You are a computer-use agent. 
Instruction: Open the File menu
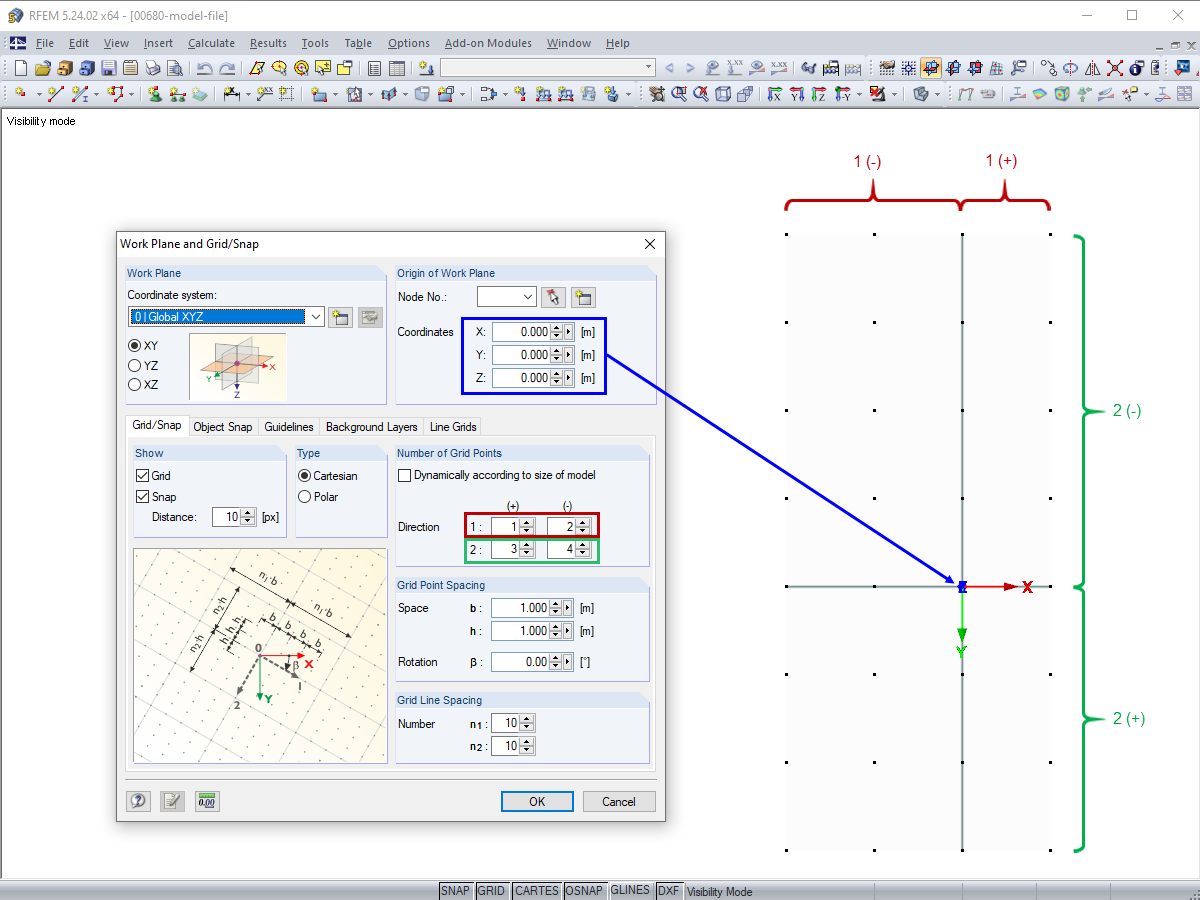[x=45, y=43]
